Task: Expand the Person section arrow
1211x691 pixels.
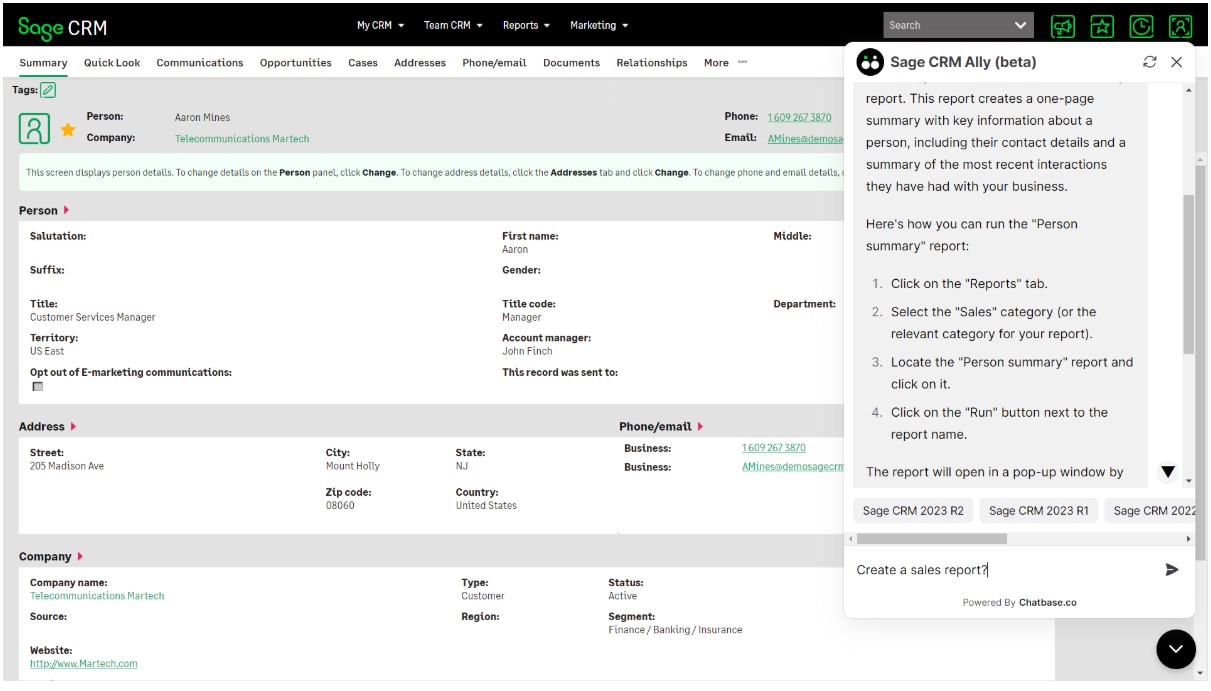Action: click(x=66, y=210)
